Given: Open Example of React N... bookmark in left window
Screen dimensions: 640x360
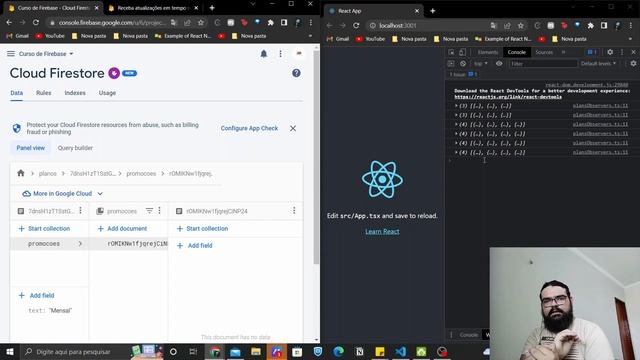Looking at the screenshot, I should [183, 36].
